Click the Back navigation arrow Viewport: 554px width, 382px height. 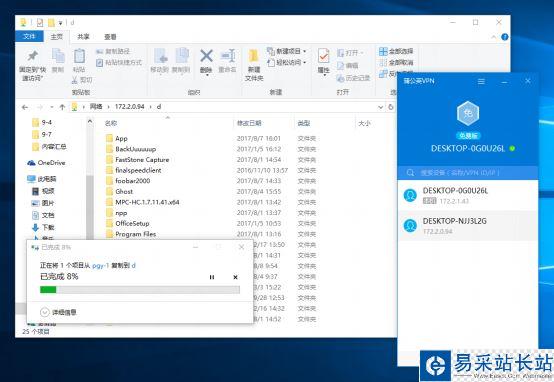pos(25,107)
